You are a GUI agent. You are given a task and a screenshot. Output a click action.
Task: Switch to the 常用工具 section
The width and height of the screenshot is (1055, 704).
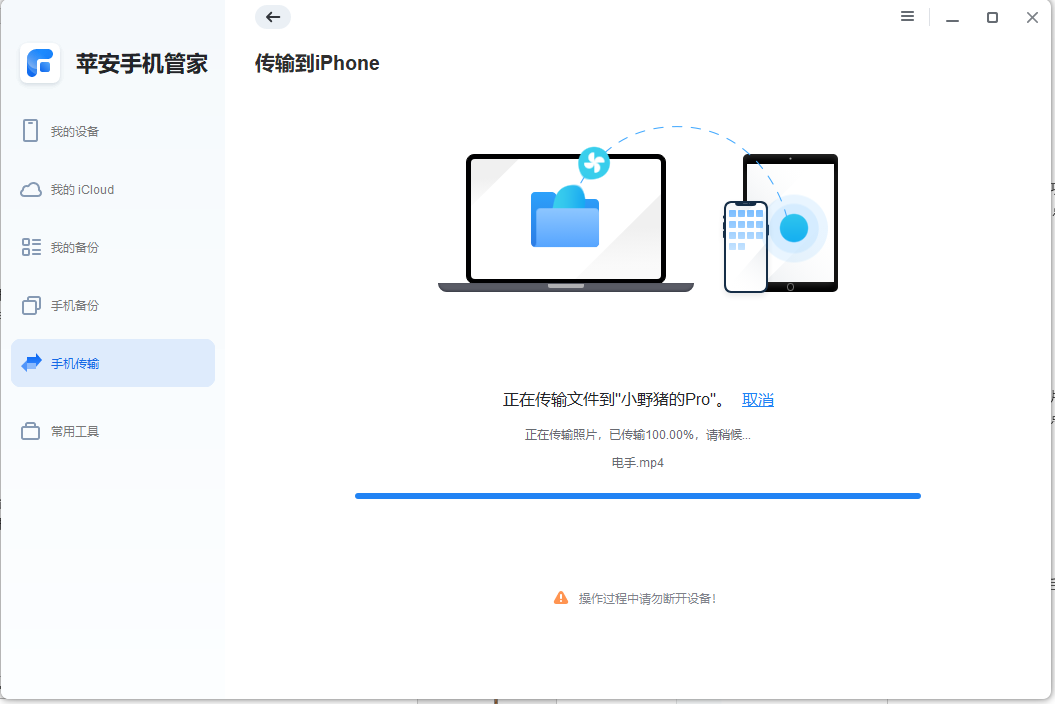click(79, 431)
